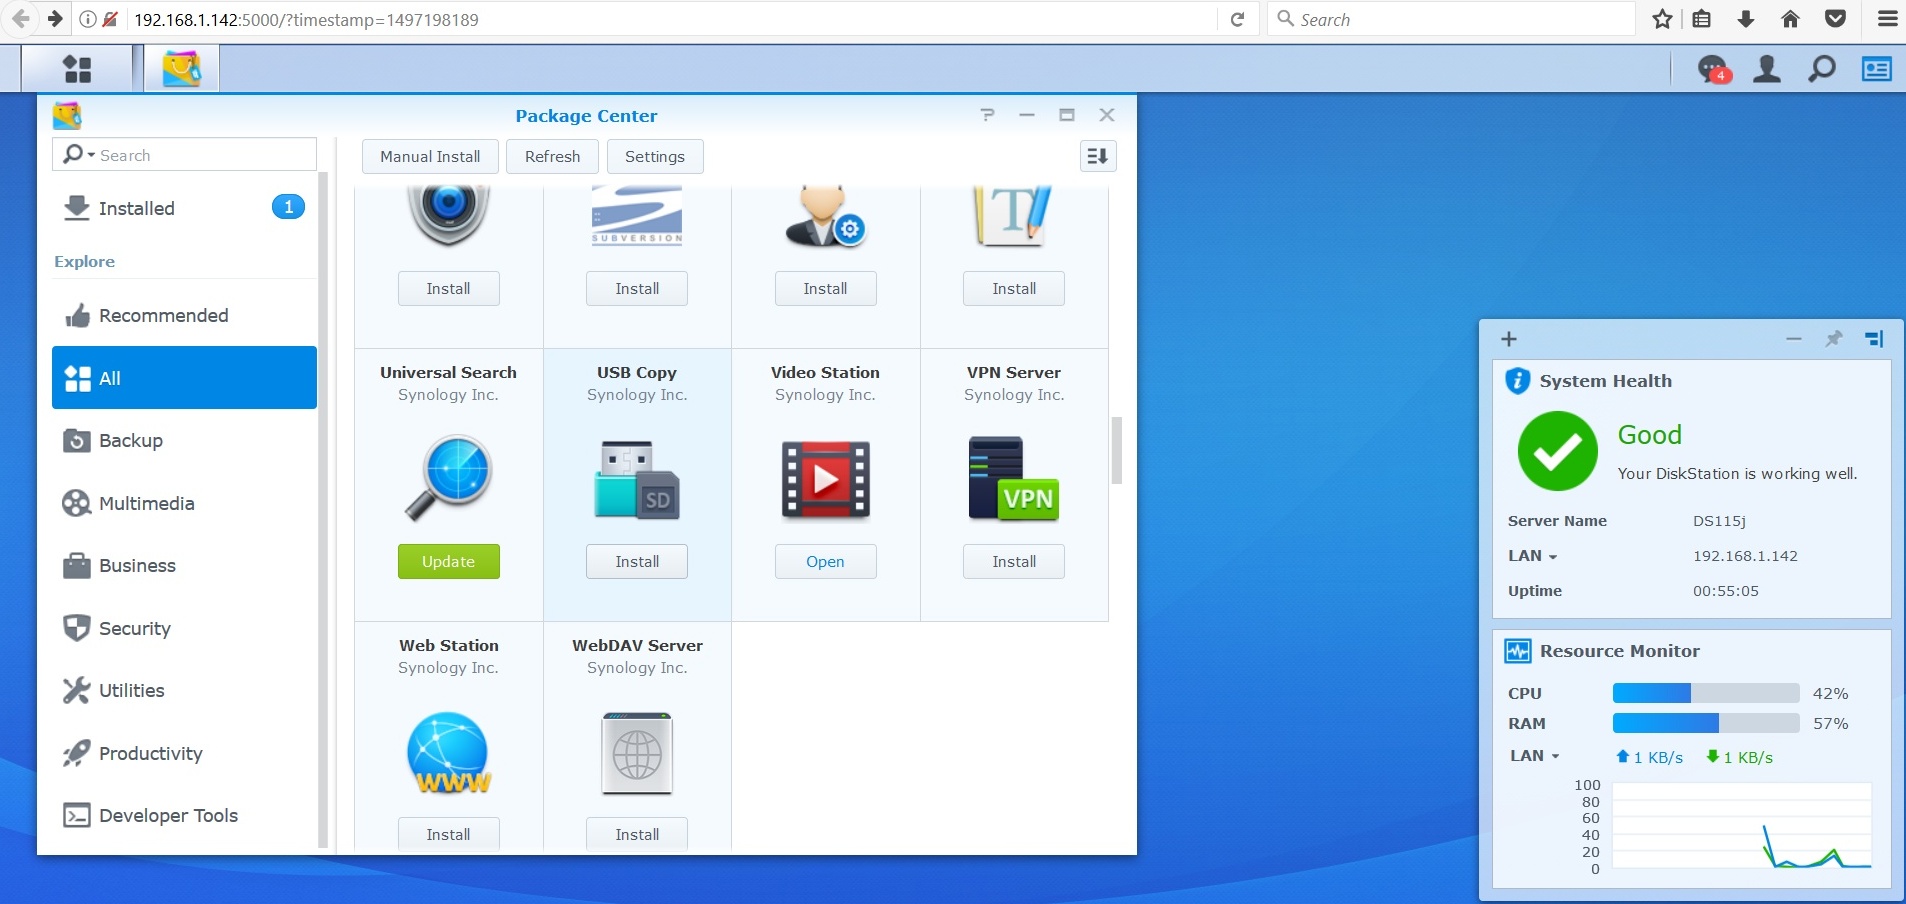Click the browser bookmark star icon
1906x904 pixels.
1662,19
